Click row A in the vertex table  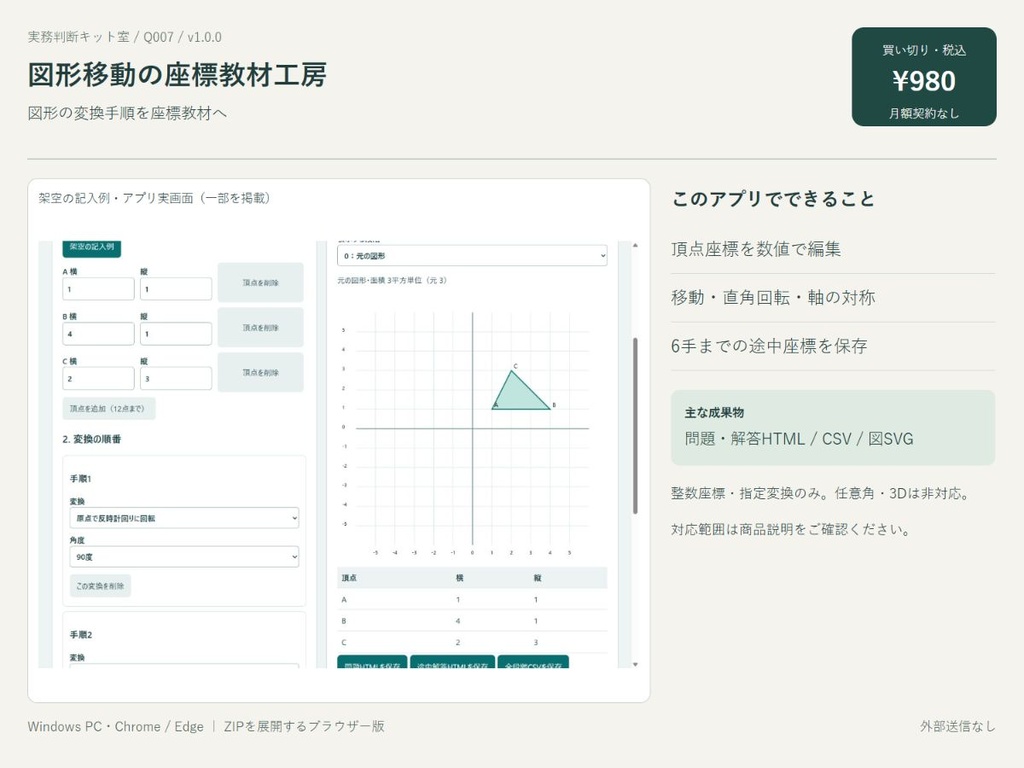tap(472, 600)
